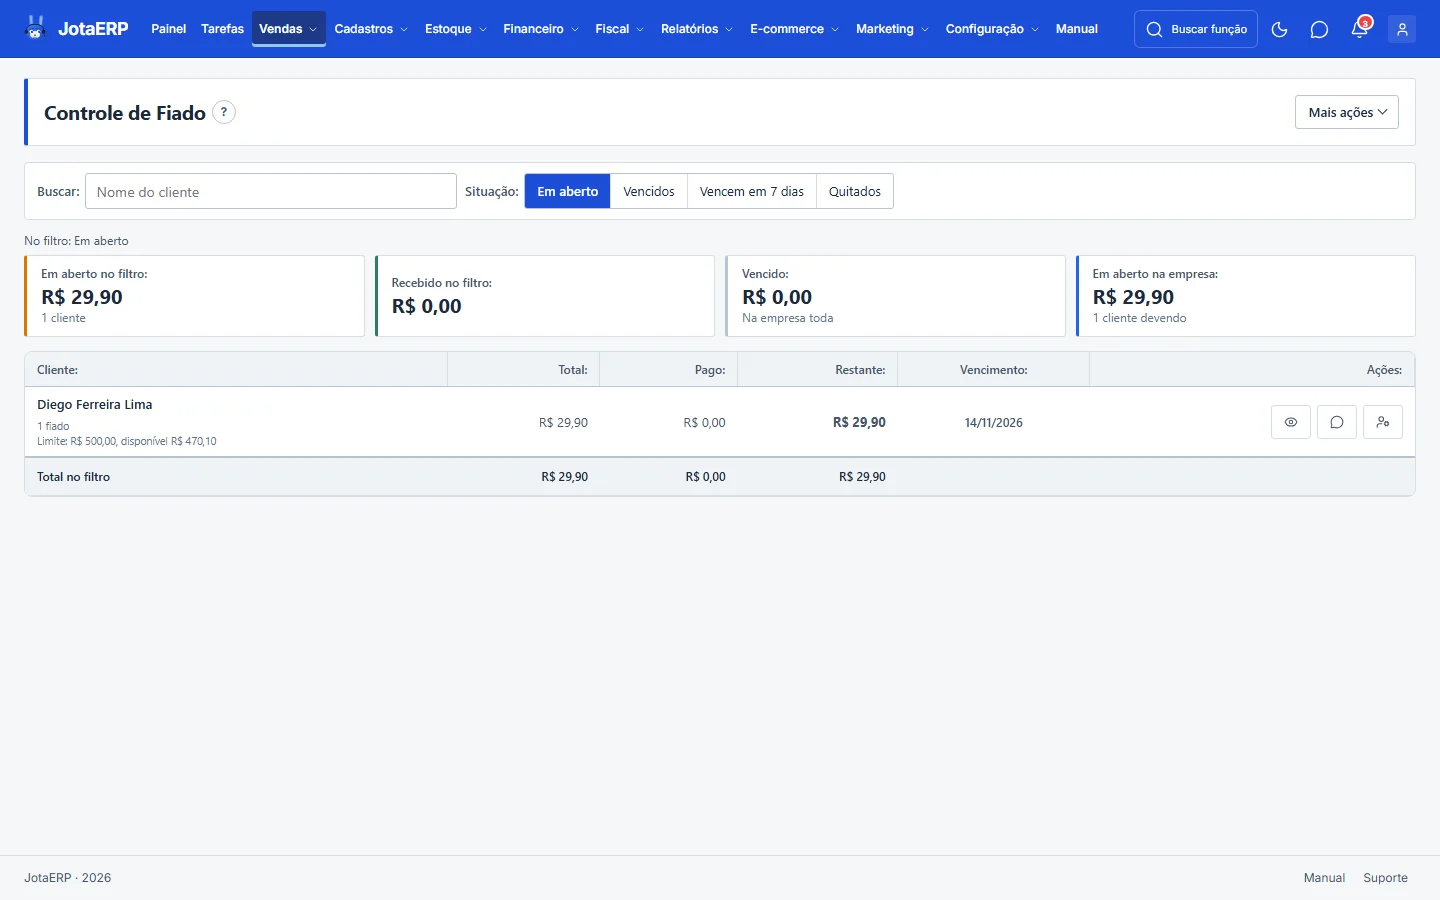Expand the Cadastros menu
The image size is (1440, 900).
[x=371, y=29]
